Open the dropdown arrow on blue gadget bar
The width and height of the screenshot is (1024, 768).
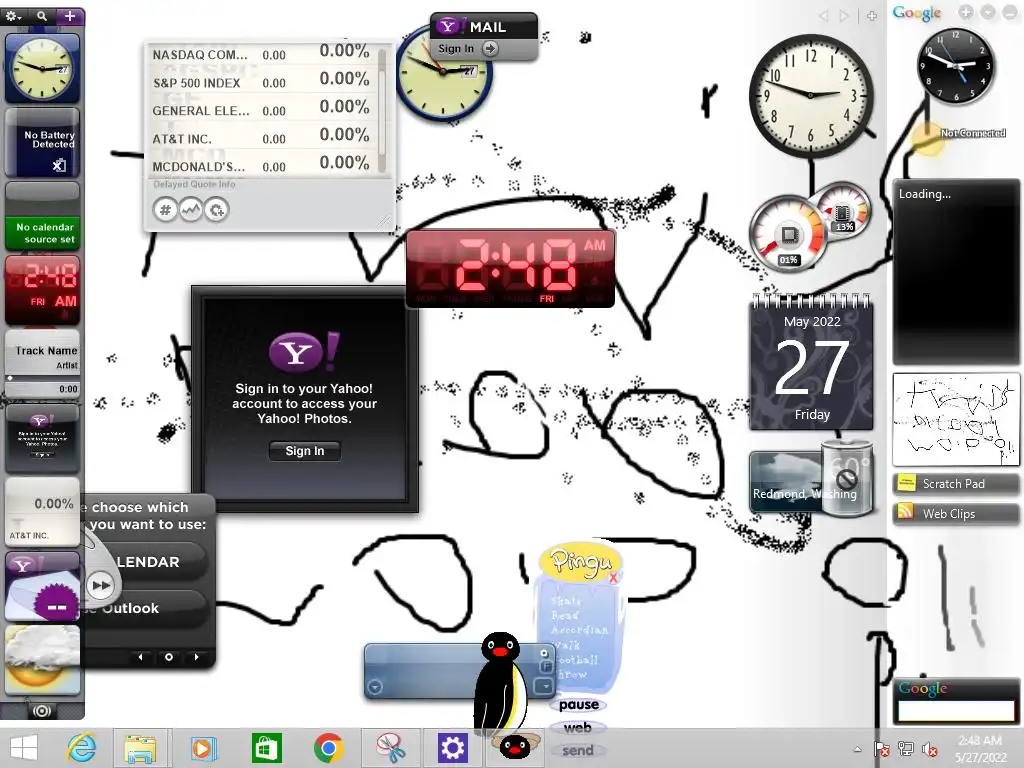coord(545,686)
